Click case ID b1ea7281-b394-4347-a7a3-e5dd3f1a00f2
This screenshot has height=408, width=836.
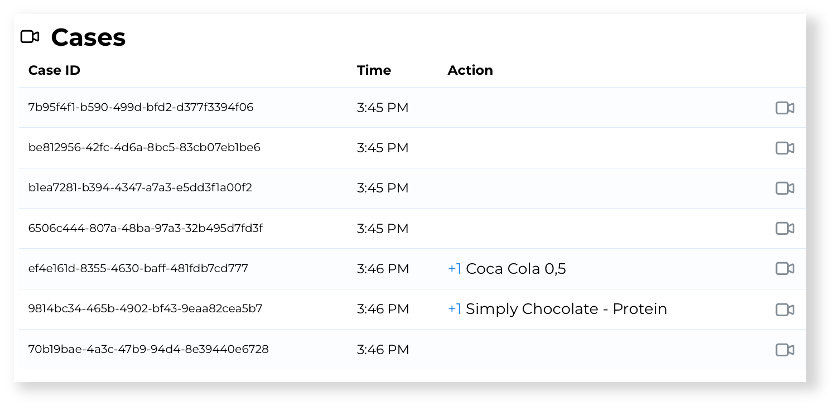coord(140,187)
